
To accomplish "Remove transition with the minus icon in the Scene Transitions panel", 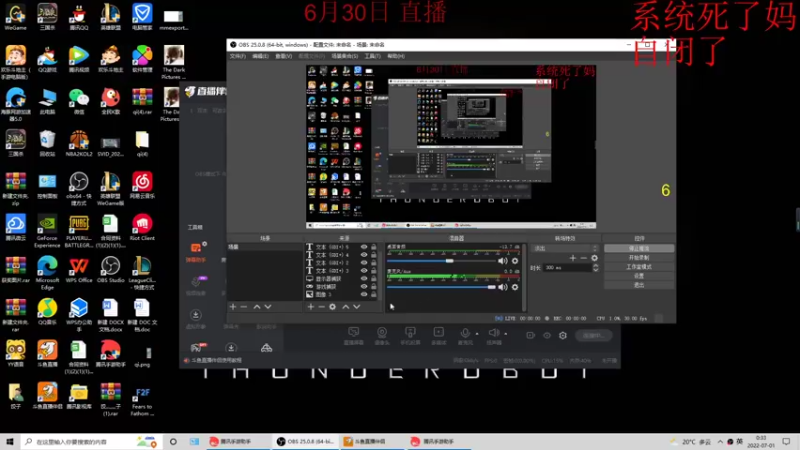I will (x=584, y=258).
